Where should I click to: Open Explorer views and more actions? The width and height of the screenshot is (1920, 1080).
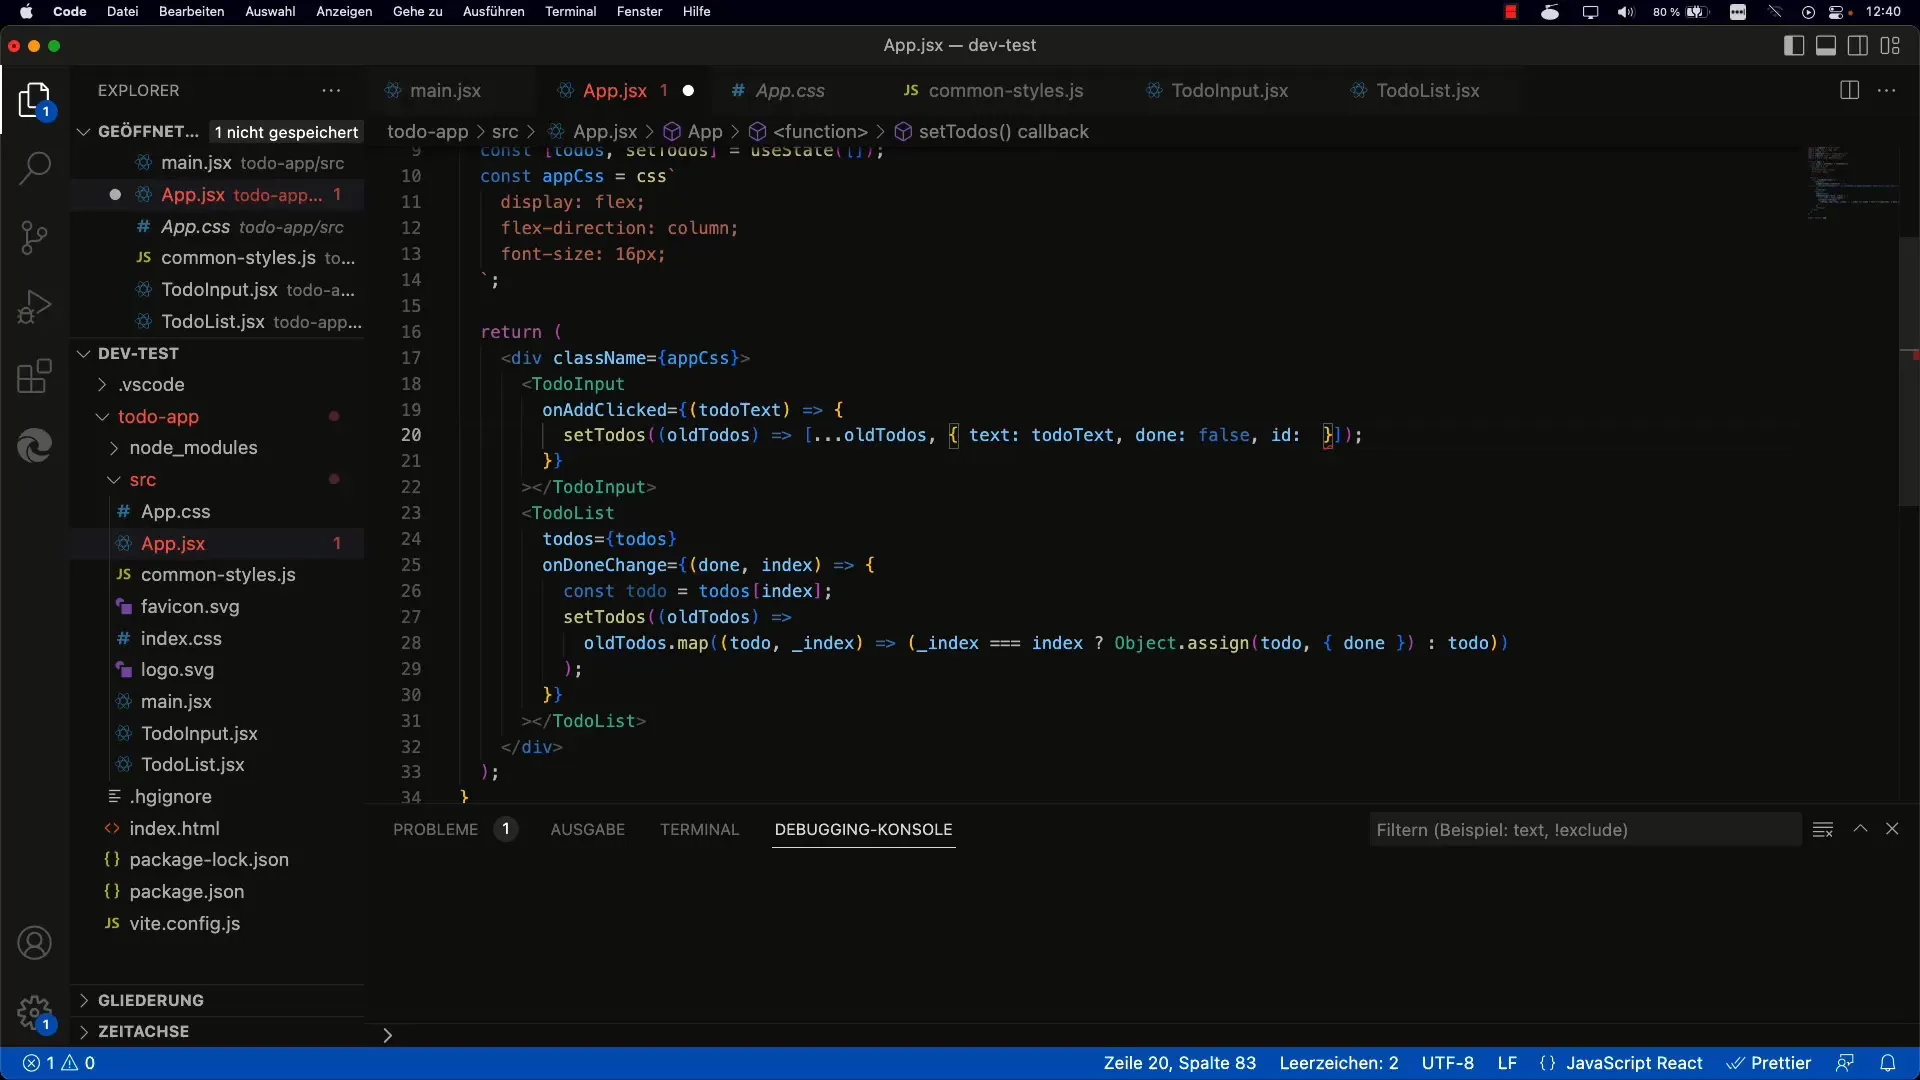tap(331, 90)
